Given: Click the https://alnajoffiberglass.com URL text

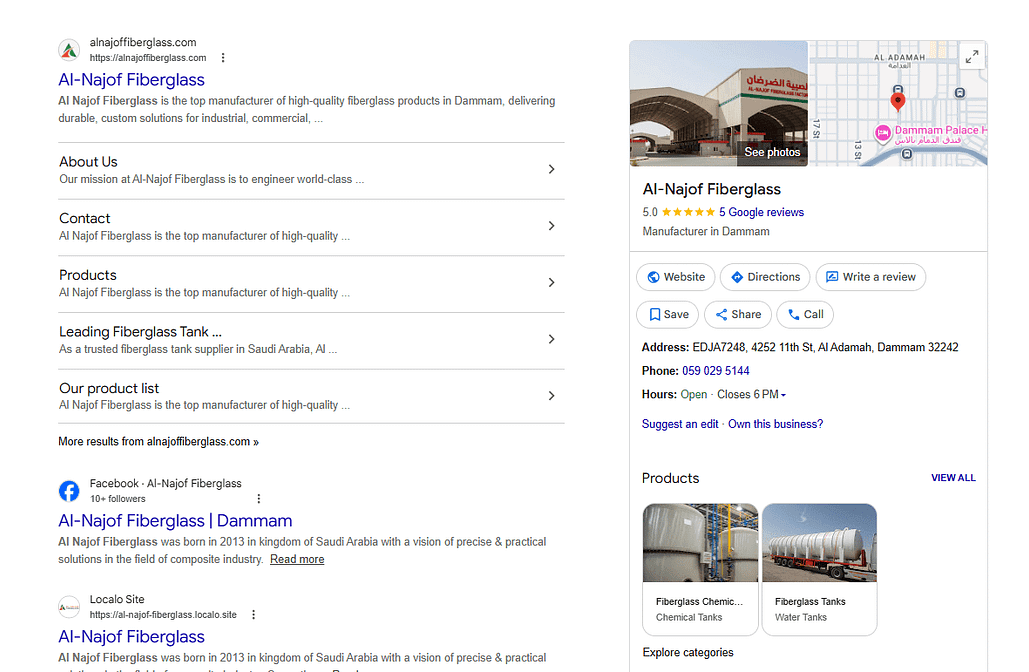Looking at the screenshot, I should click(148, 58).
